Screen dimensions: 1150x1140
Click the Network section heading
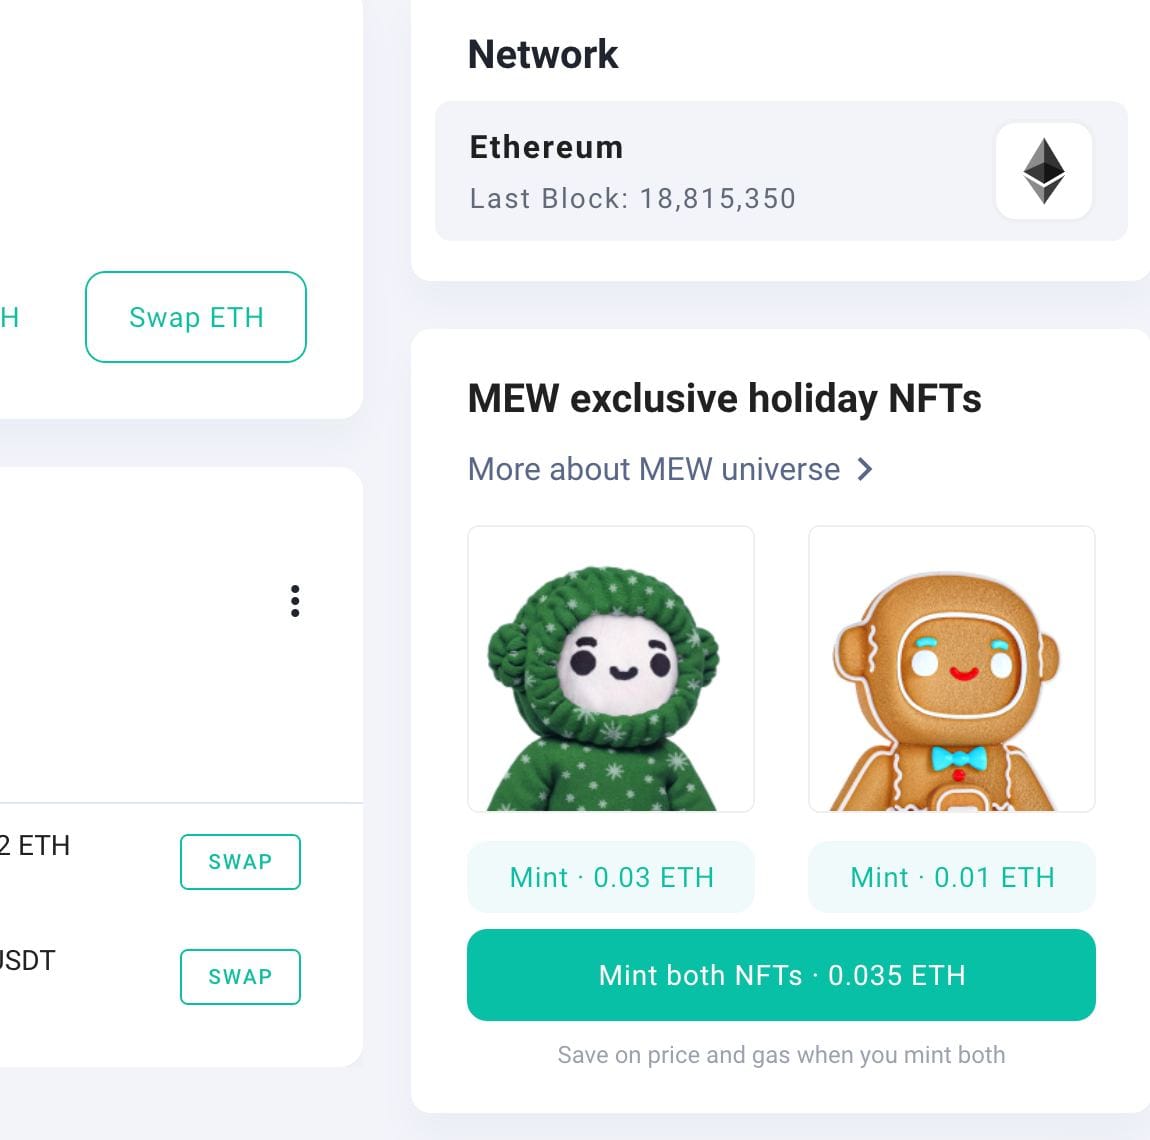tap(543, 54)
